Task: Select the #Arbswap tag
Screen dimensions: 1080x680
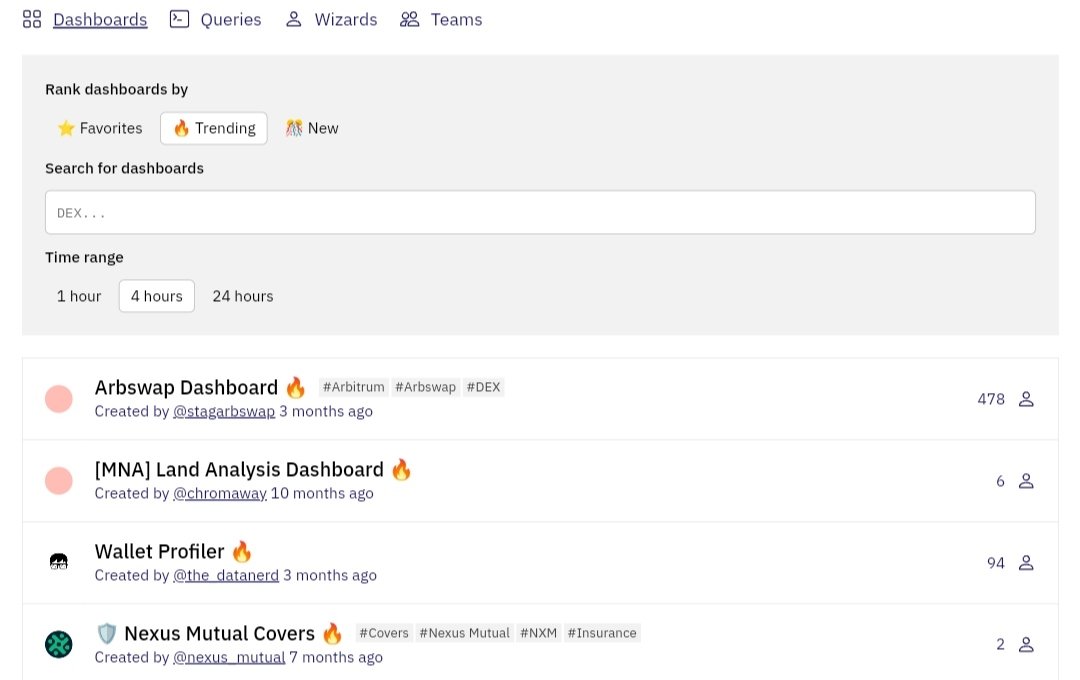Action: tap(425, 387)
